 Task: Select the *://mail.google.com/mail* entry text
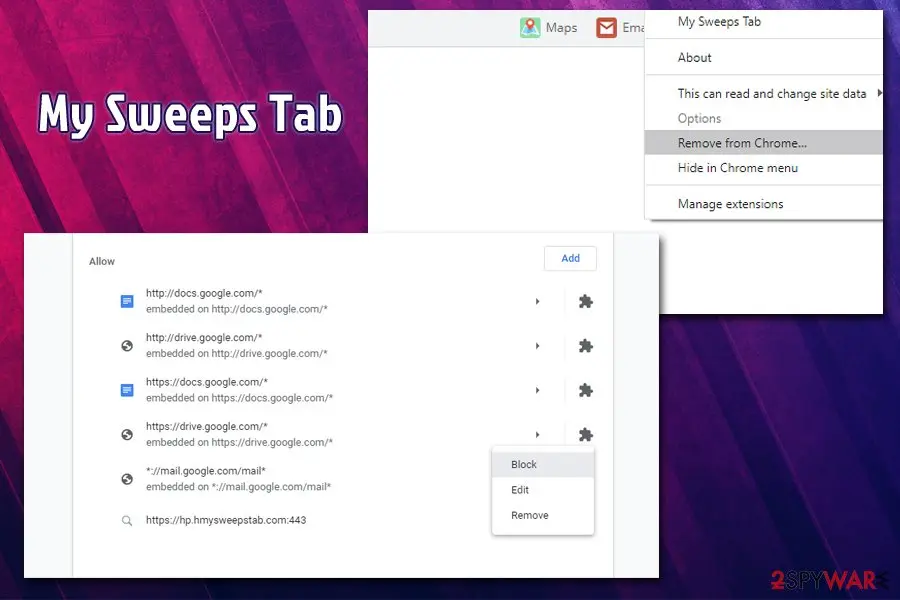[x=205, y=471]
